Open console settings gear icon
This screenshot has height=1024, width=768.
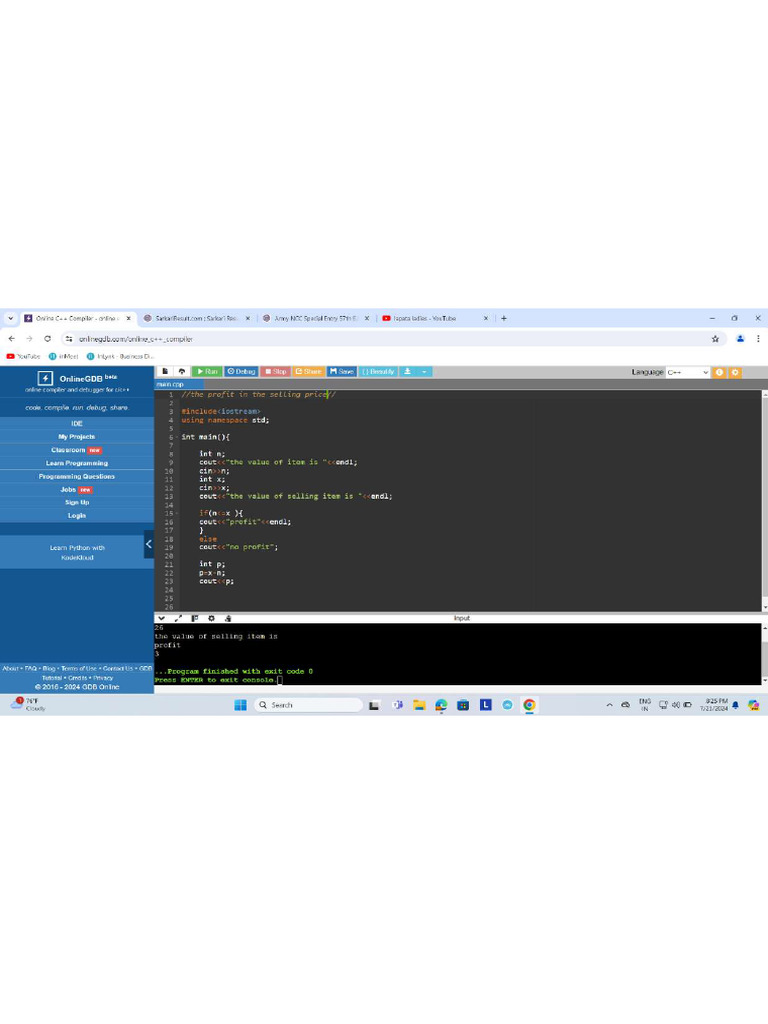[211, 618]
